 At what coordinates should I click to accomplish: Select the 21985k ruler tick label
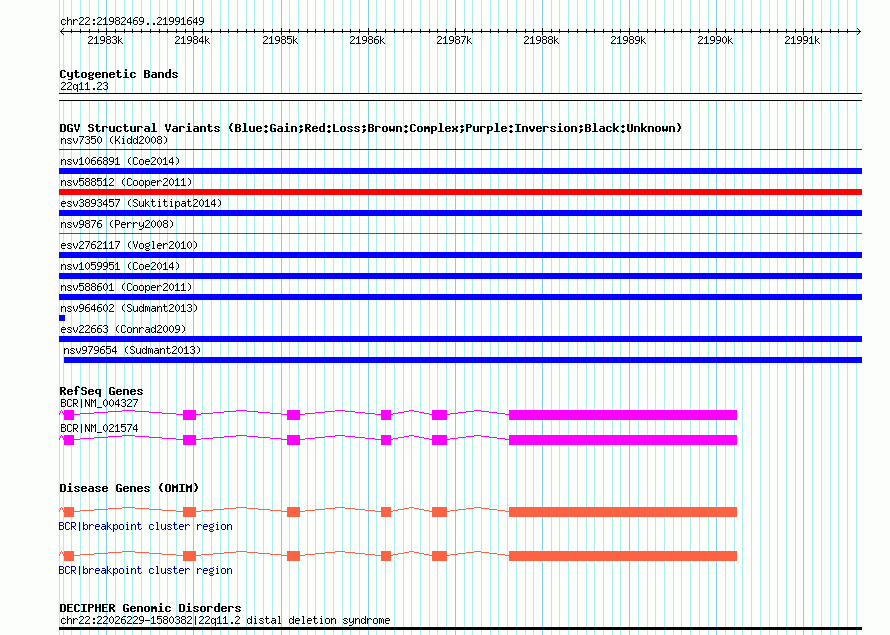tap(280, 40)
